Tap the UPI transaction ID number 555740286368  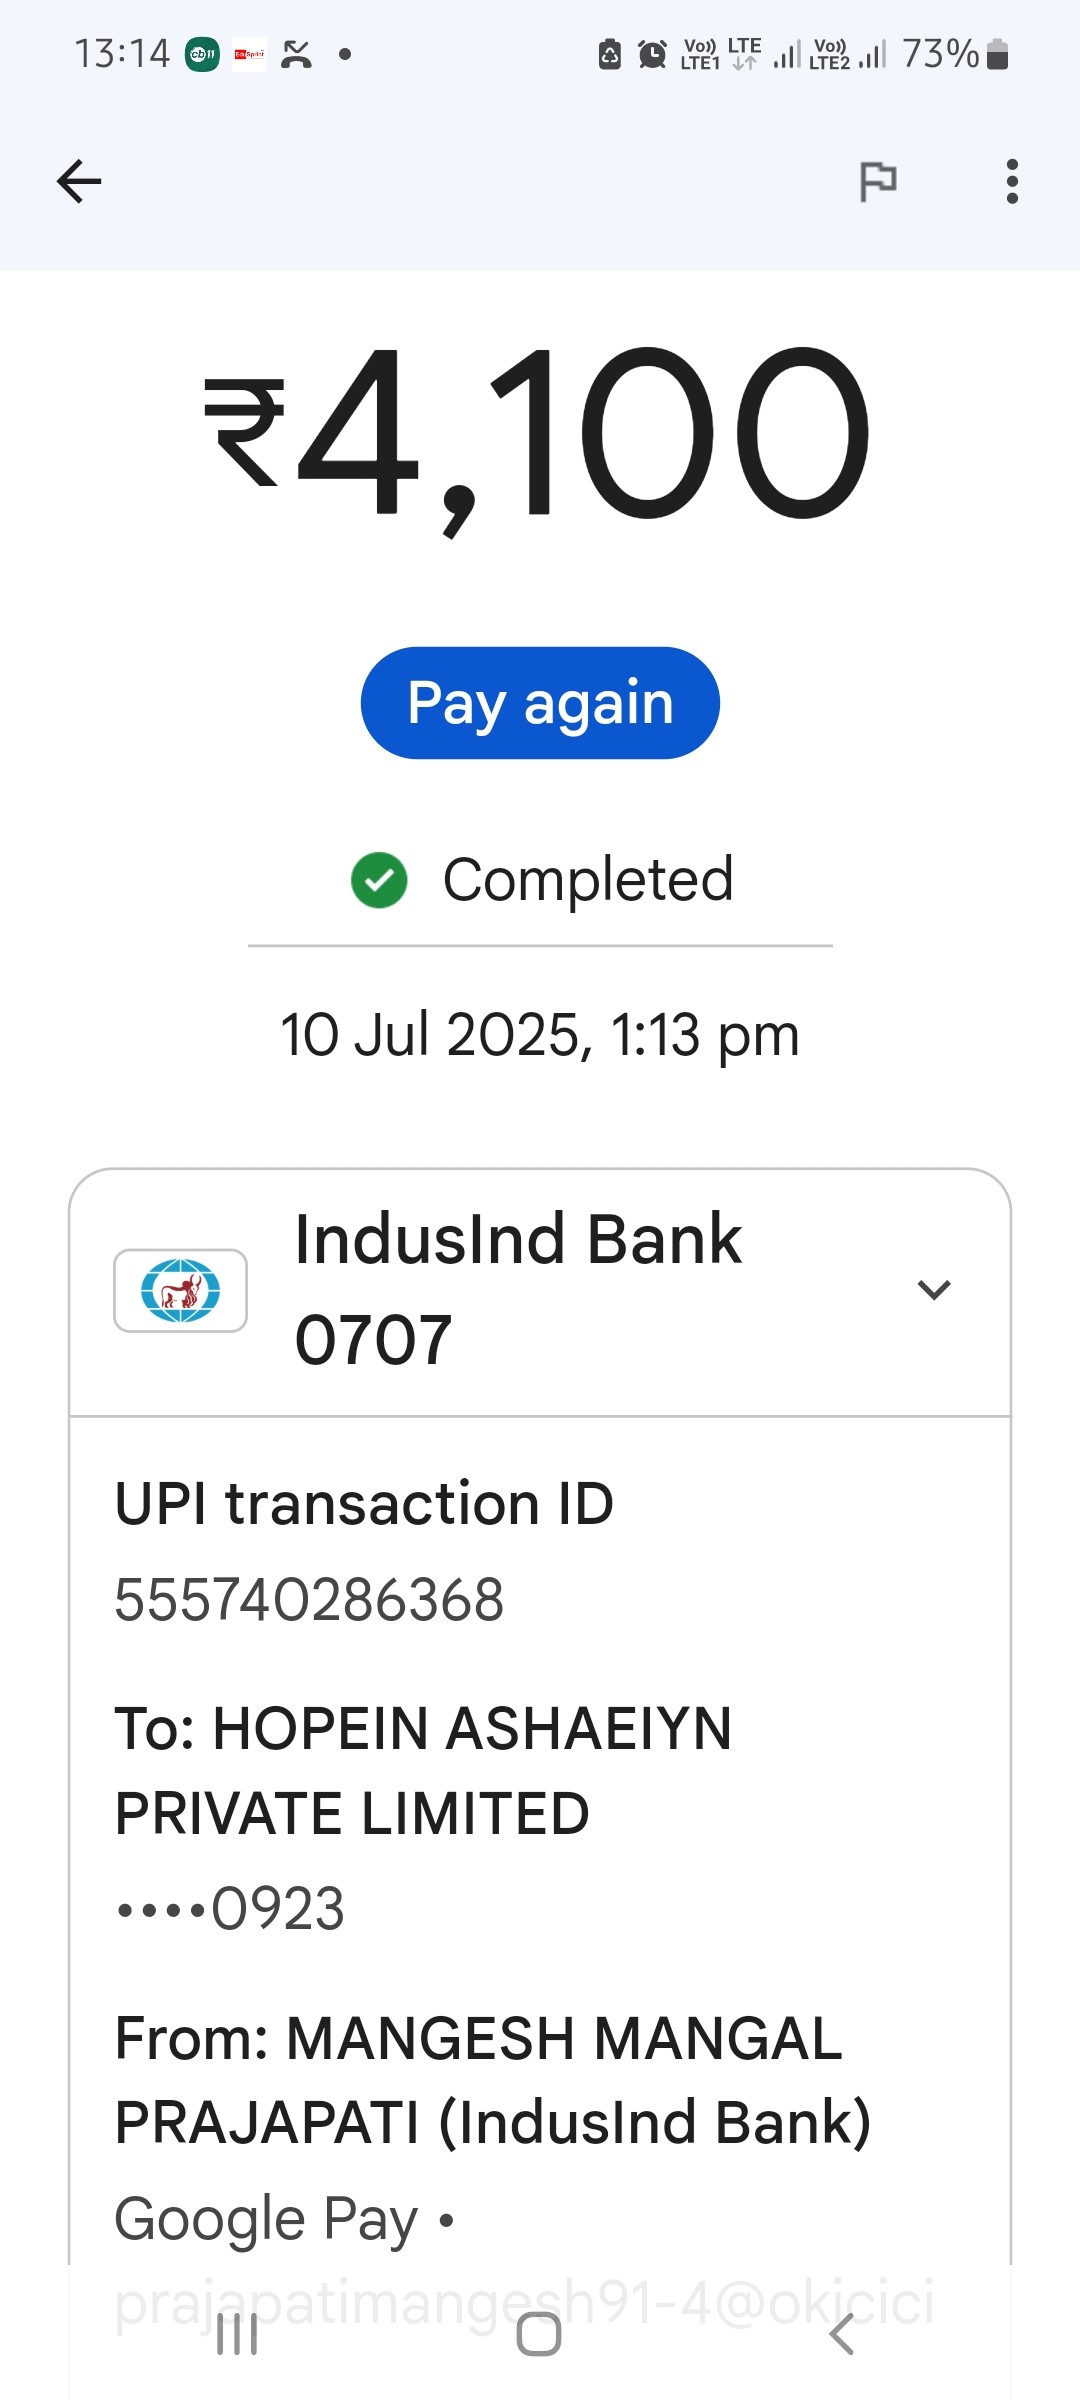coord(309,1599)
